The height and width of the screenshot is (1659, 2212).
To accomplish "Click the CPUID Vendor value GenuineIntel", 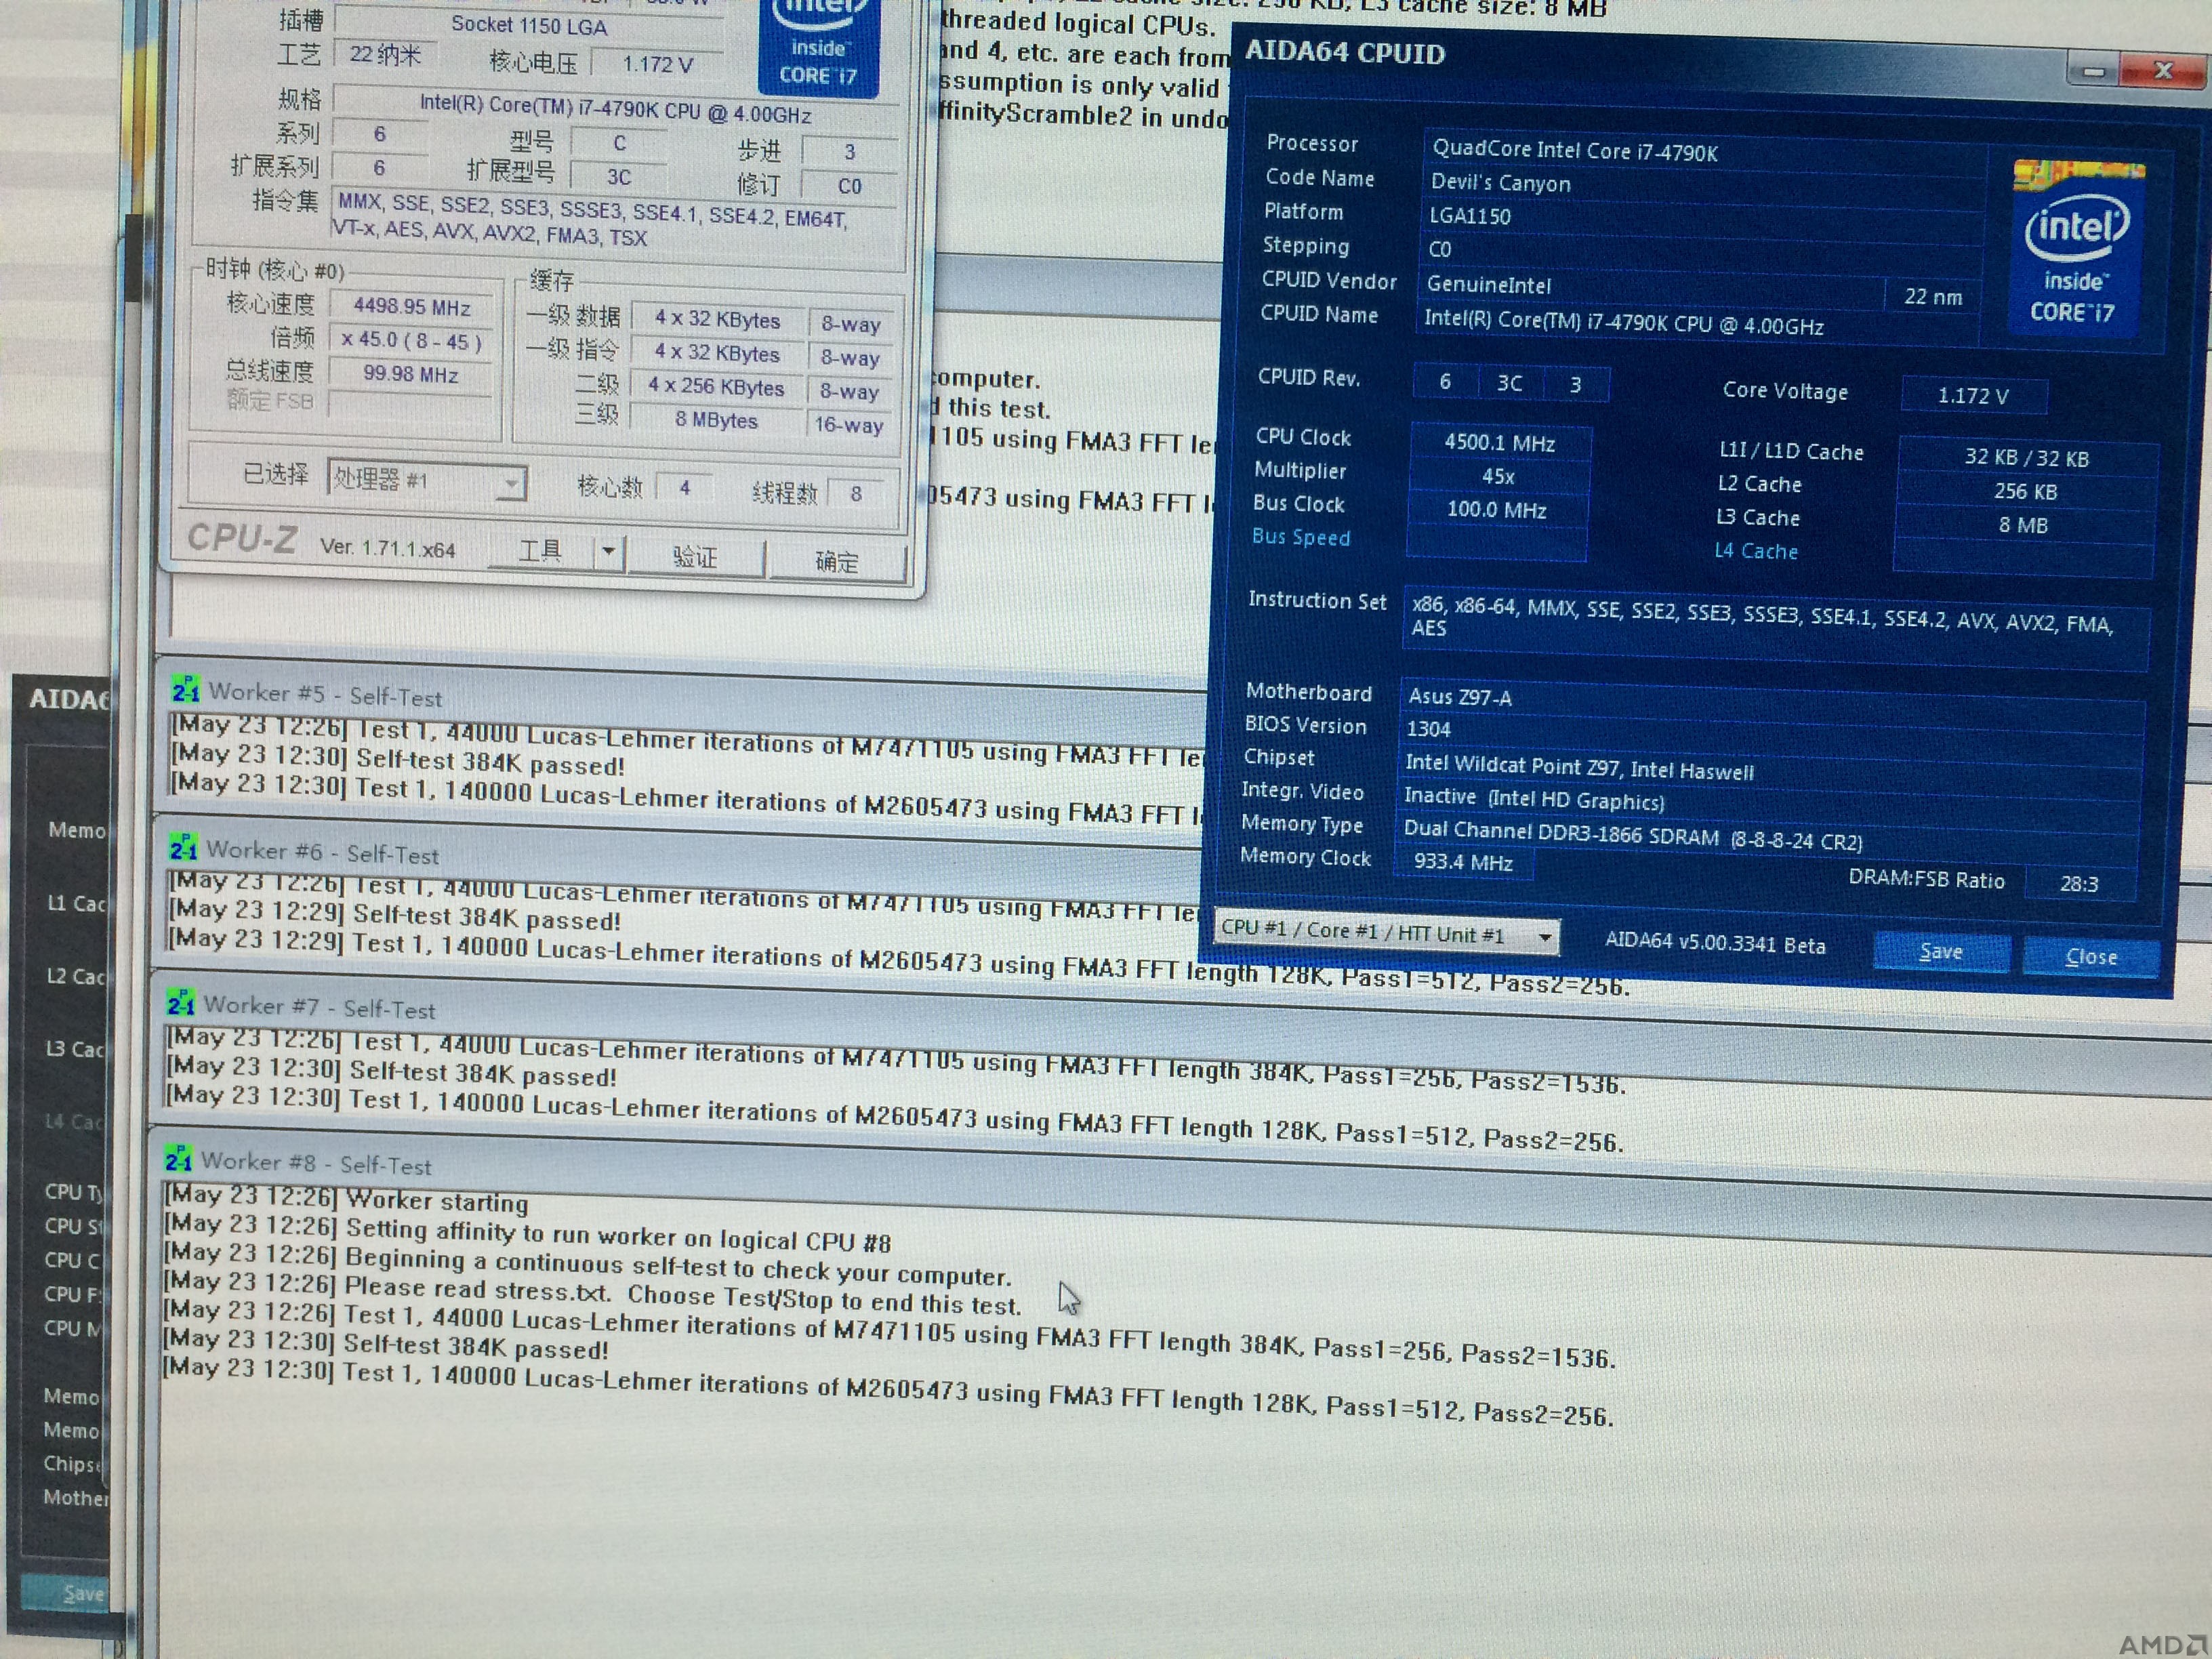I will [1651, 286].
